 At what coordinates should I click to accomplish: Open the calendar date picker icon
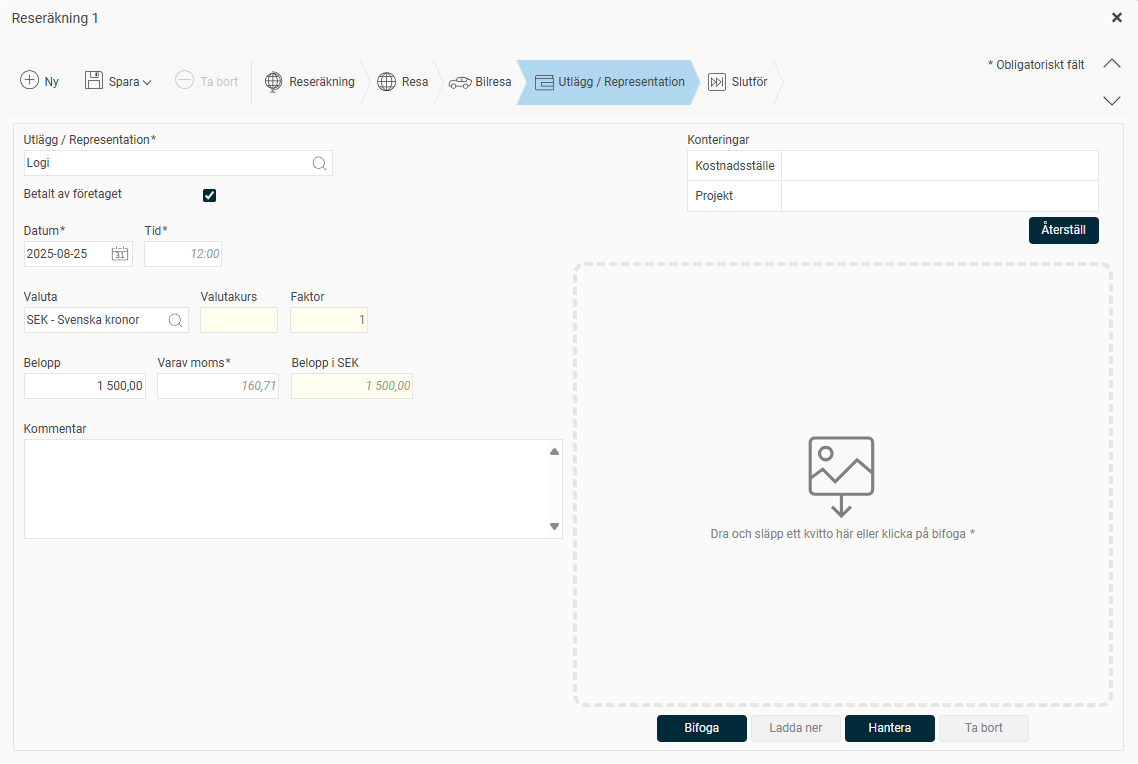pyautogui.click(x=120, y=254)
